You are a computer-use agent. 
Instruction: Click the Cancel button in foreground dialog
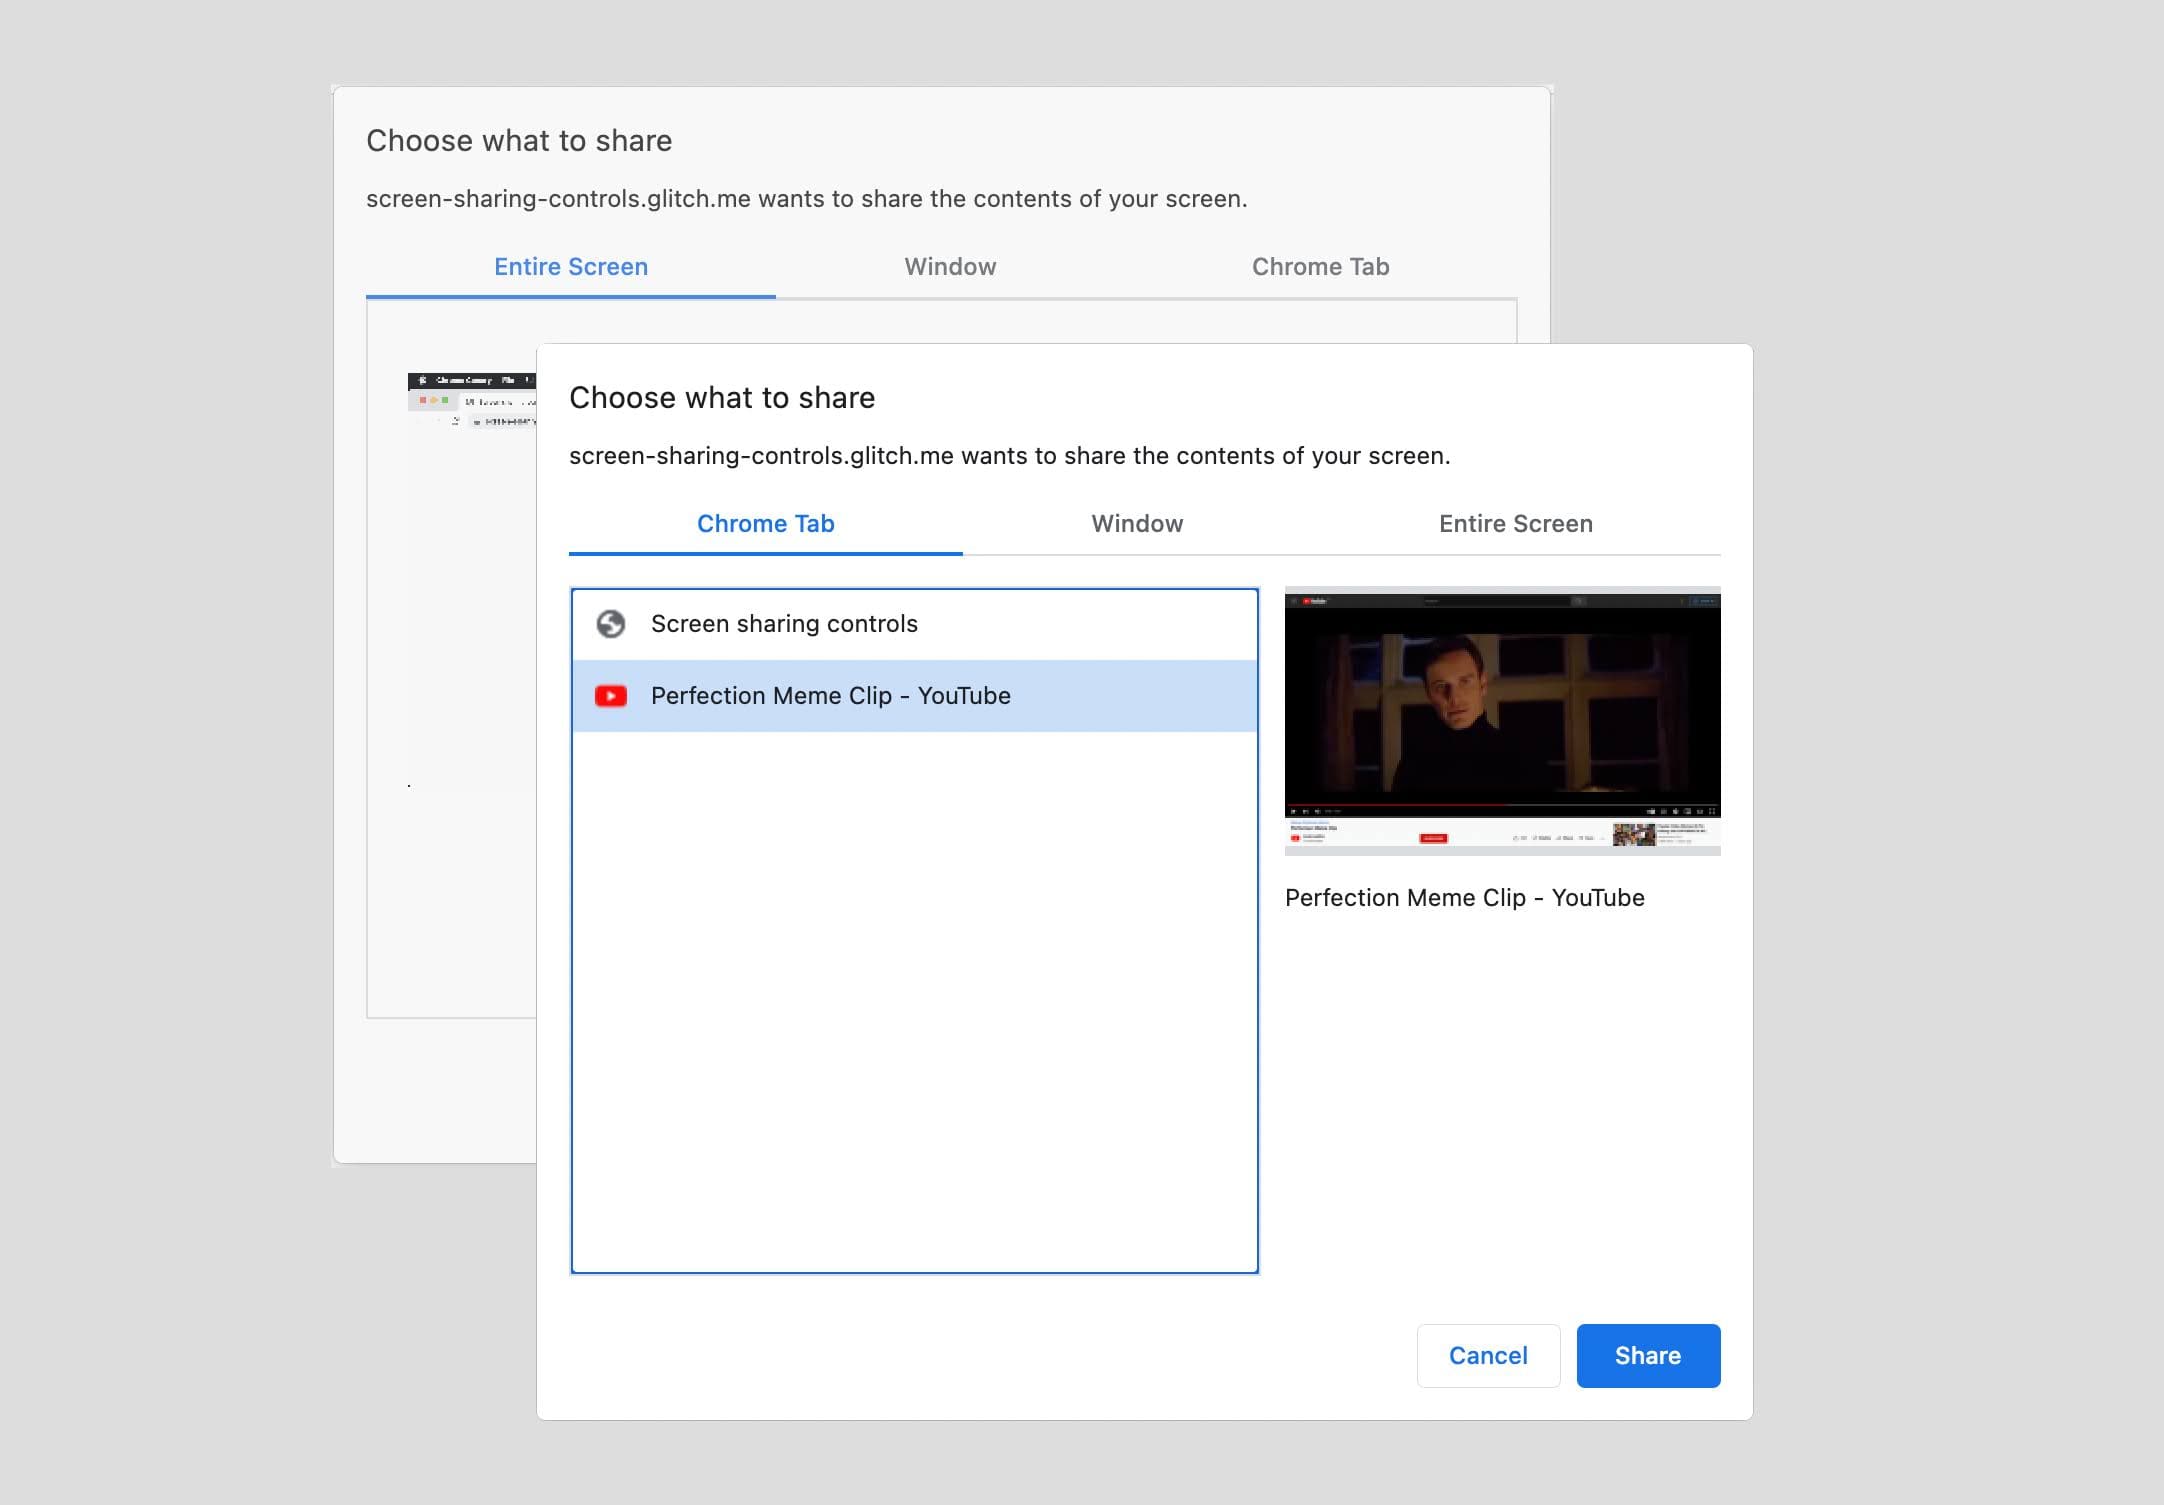click(1488, 1355)
